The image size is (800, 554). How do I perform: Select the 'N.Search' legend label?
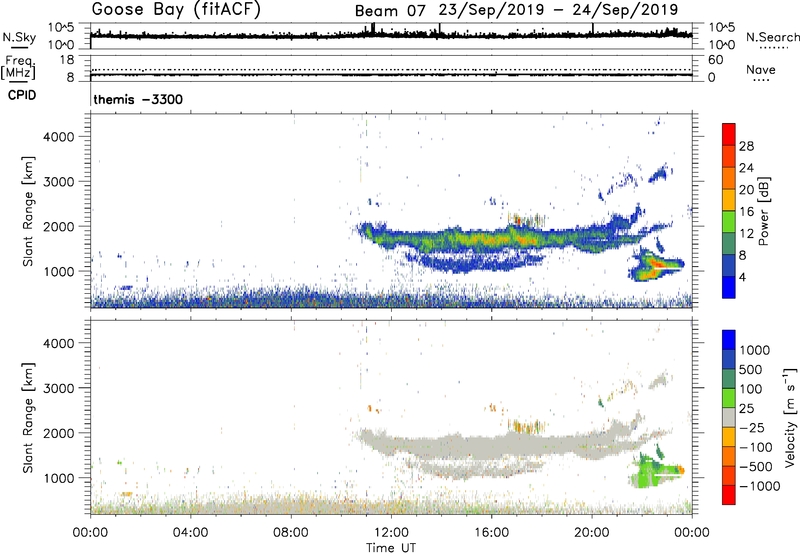(x=773, y=37)
